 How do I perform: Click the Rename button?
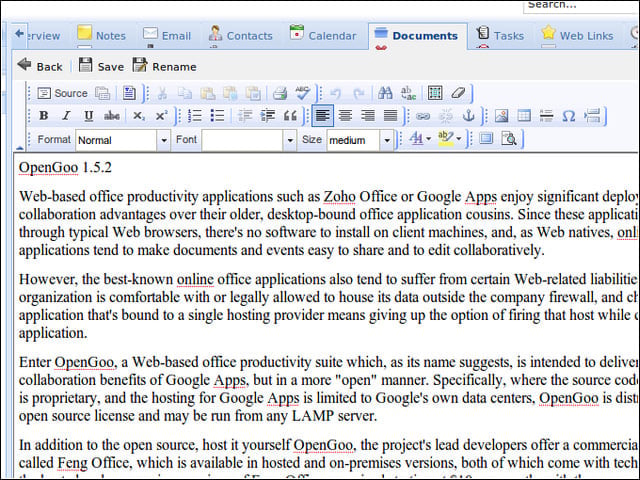pyautogui.click(x=164, y=66)
